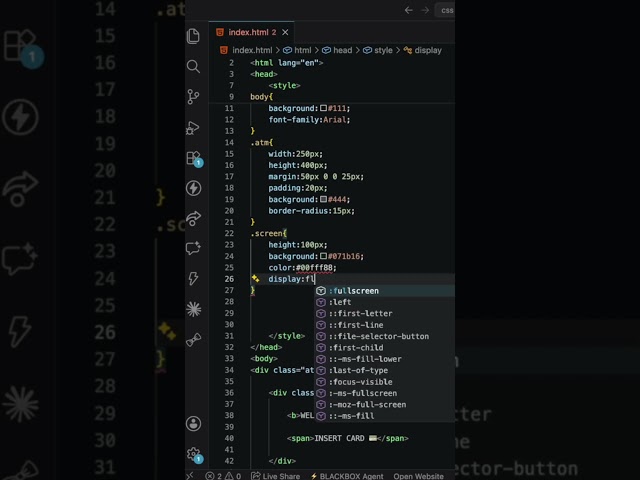Click errors and warnings status counter
The height and width of the screenshot is (480, 640).
tap(223, 476)
